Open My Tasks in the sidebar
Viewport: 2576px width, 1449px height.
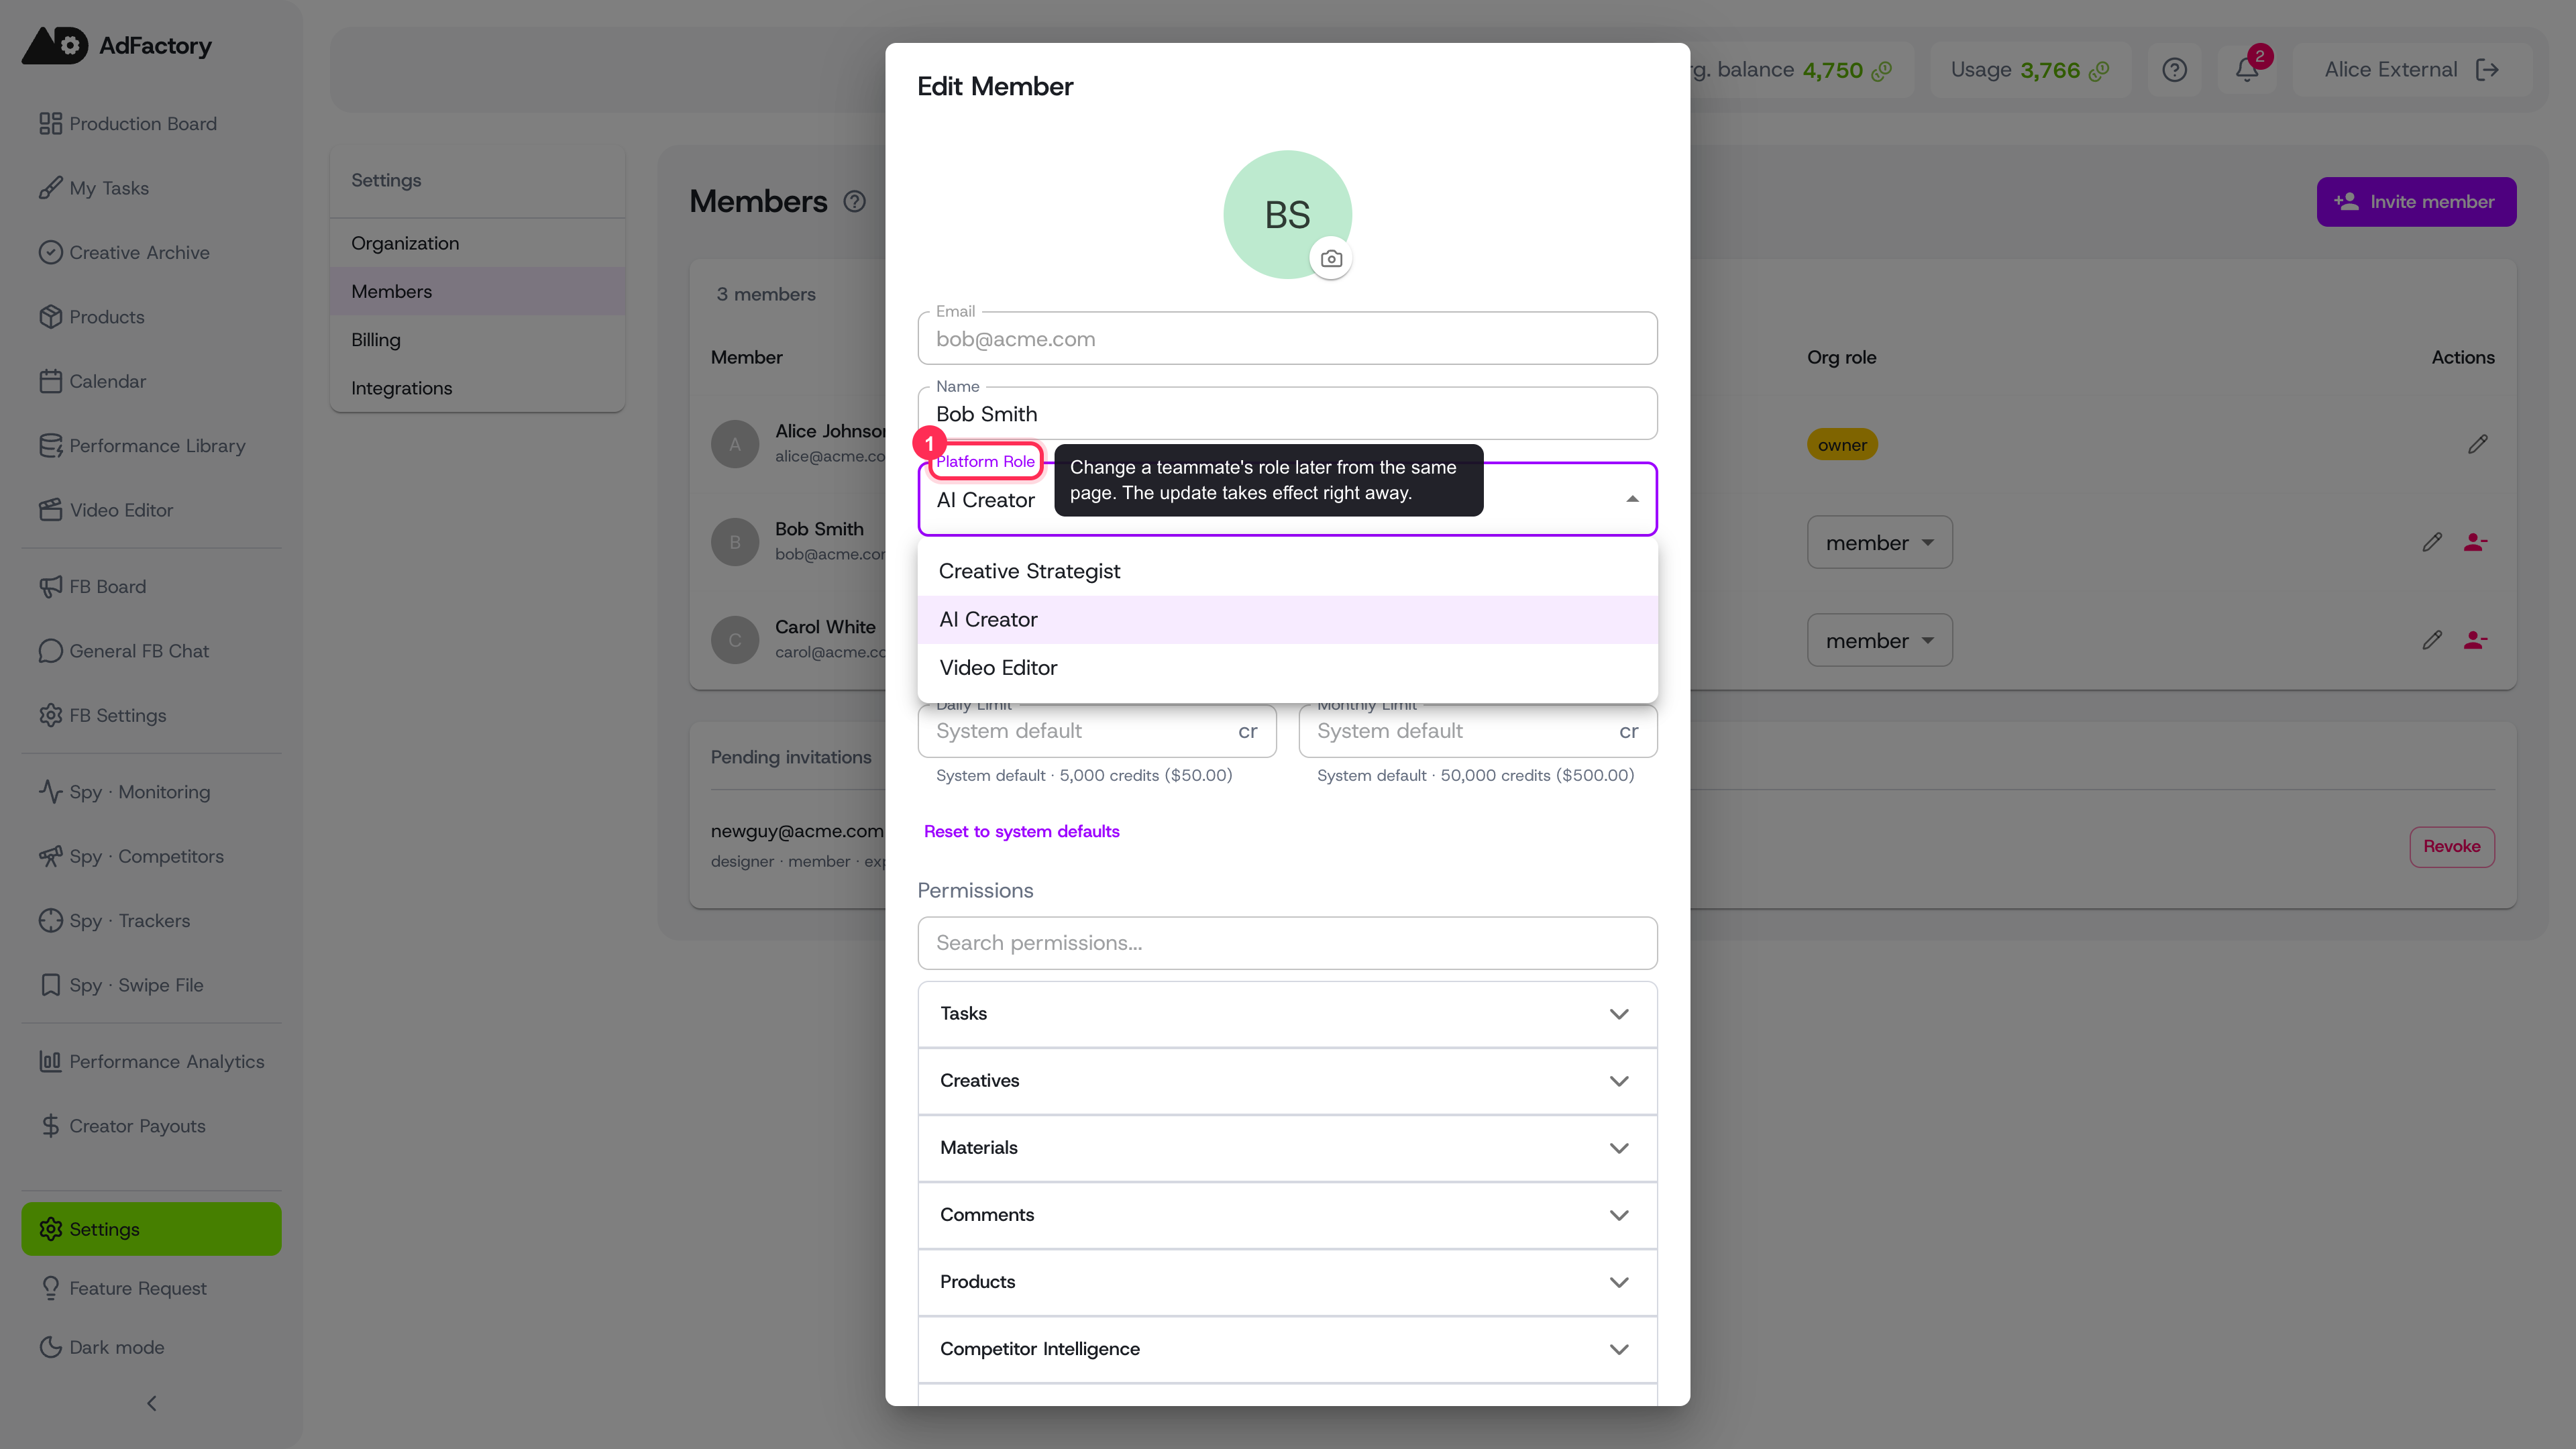click(x=151, y=188)
